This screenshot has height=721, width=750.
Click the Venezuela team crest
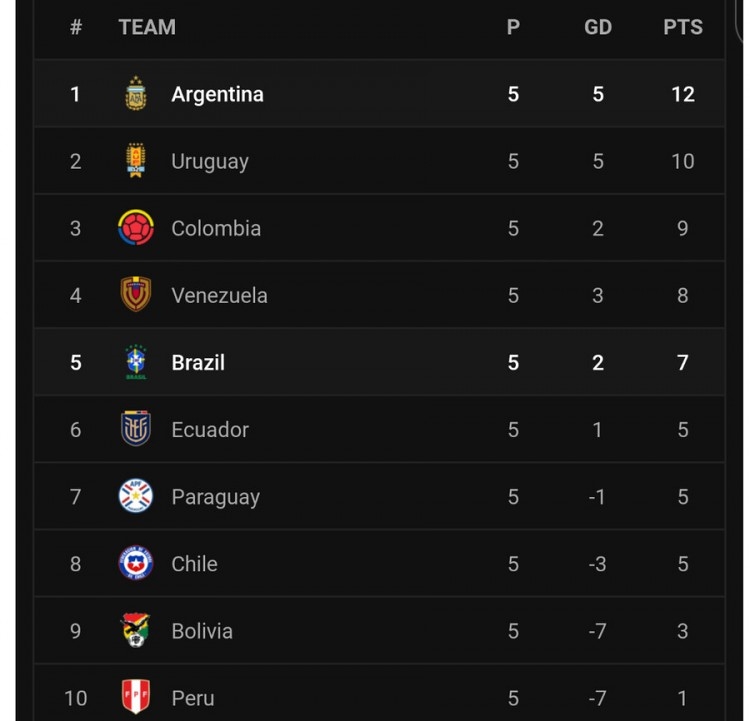[136, 294]
